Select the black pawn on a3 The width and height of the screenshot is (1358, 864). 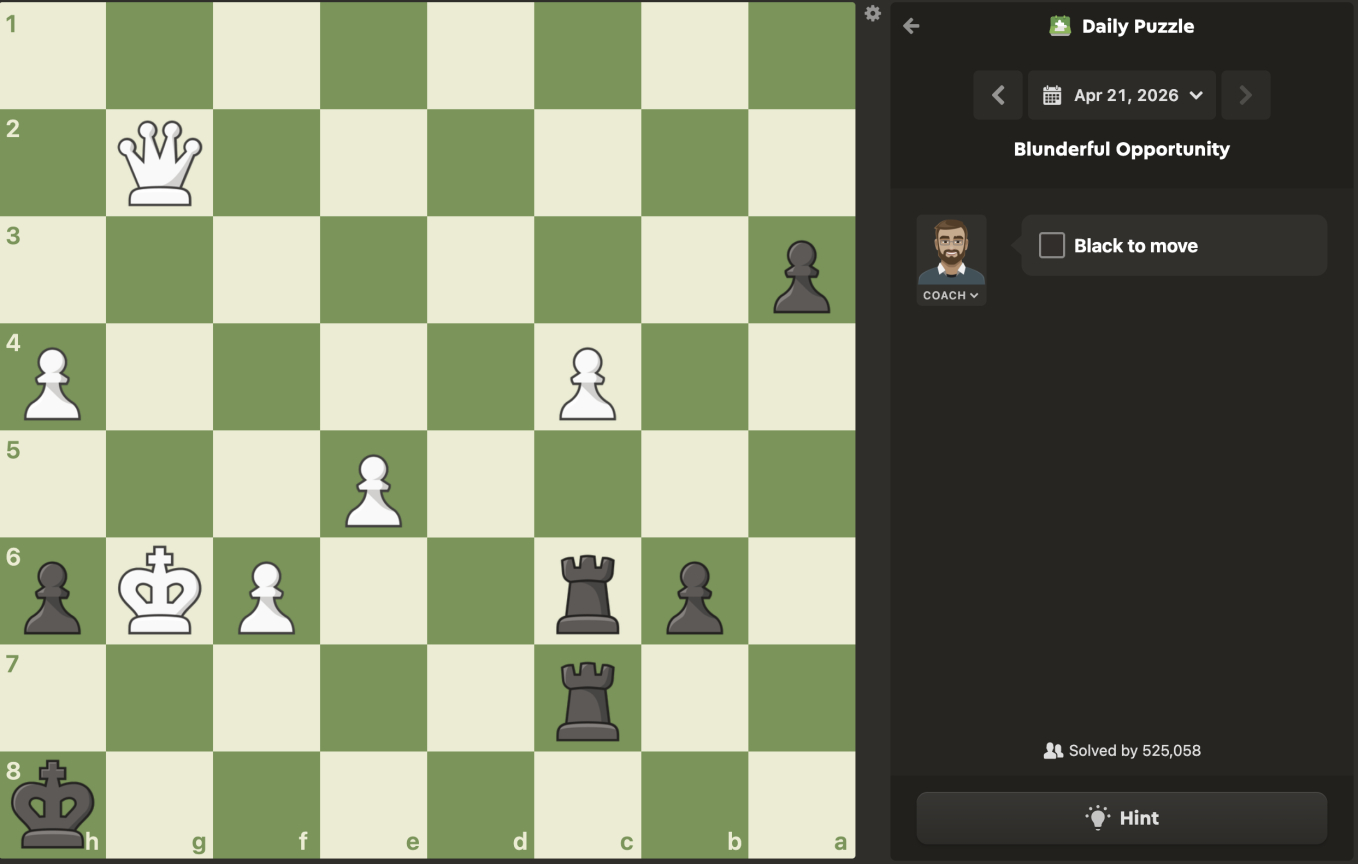coord(802,277)
